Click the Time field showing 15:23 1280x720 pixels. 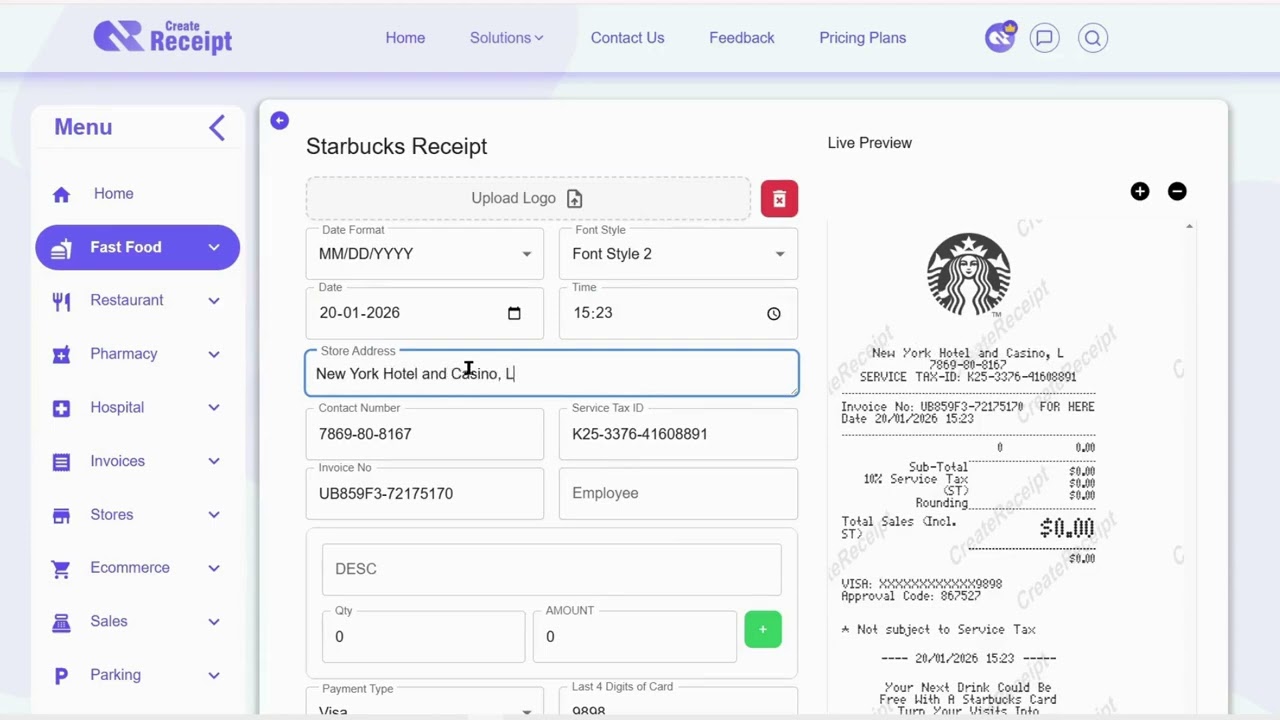click(678, 313)
